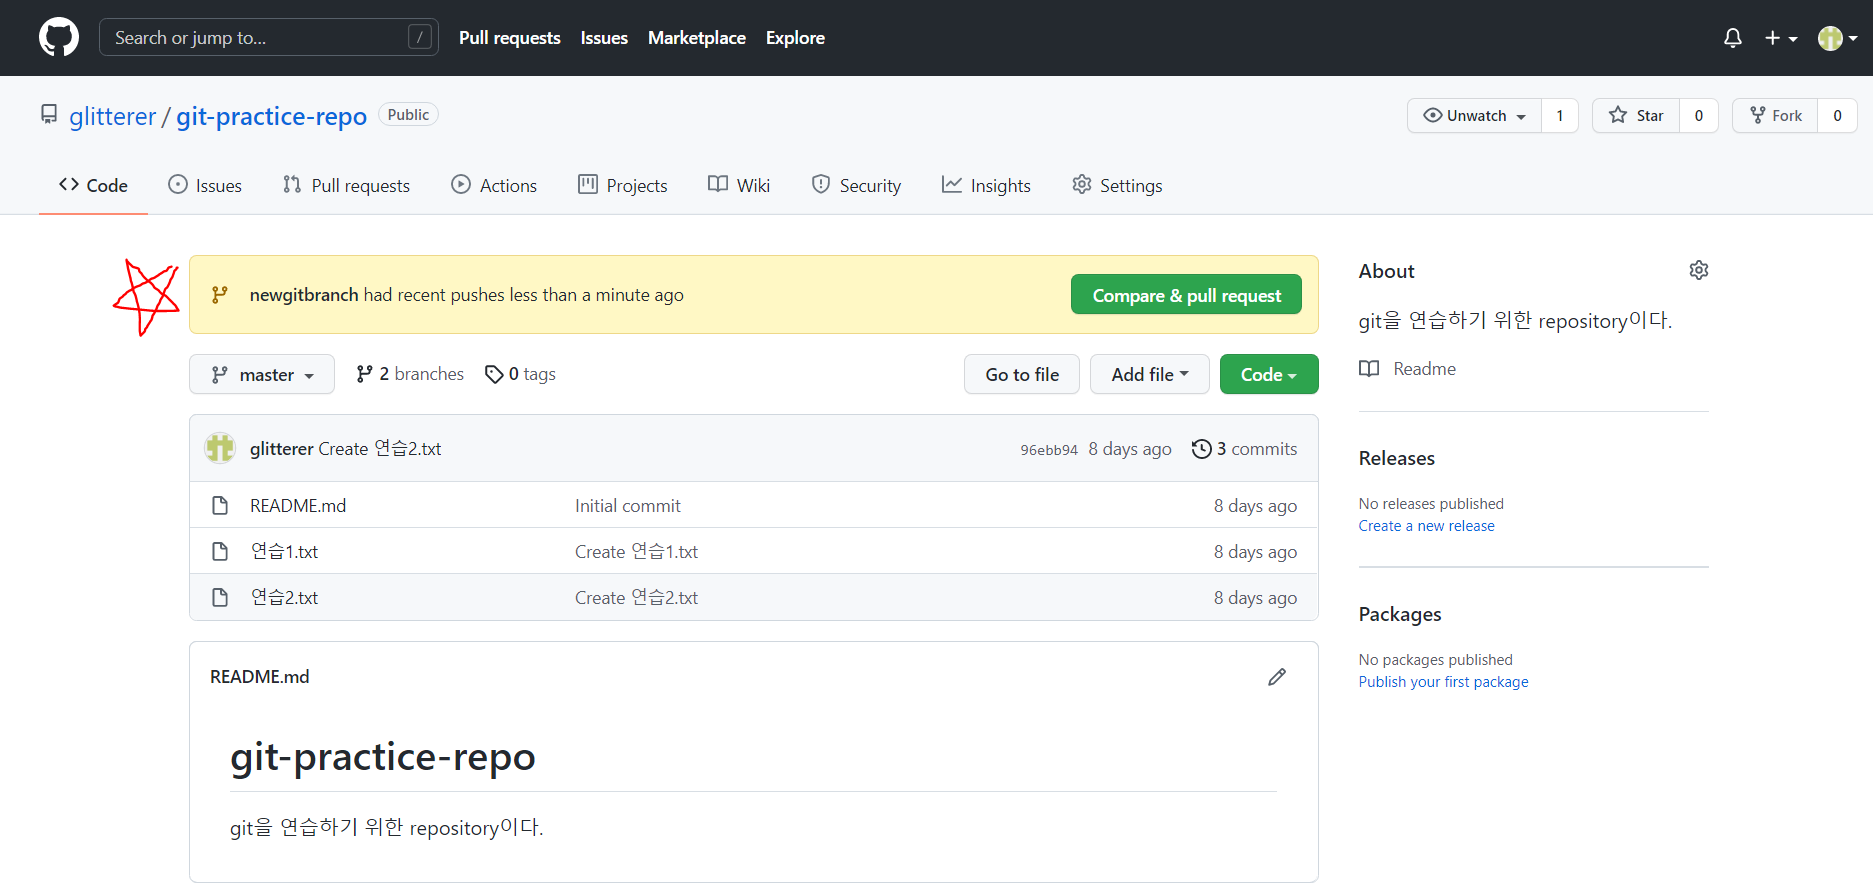Expand the master branch selector
The width and height of the screenshot is (1873, 893).
262,374
